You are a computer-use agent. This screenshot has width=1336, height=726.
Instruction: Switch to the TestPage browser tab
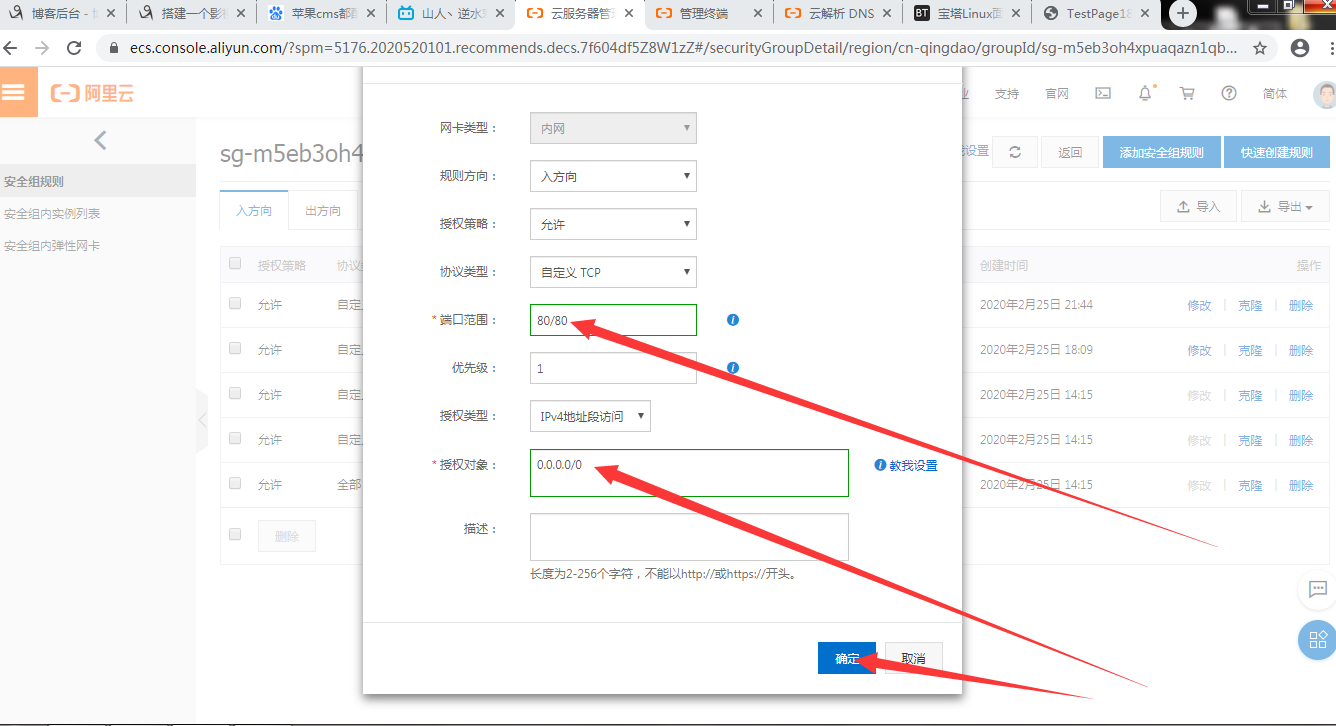pos(1097,14)
